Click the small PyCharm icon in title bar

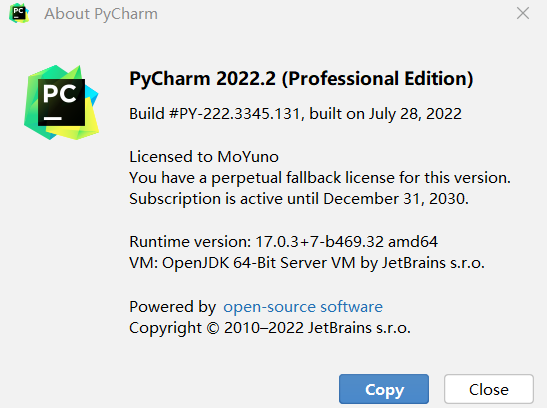(19, 13)
